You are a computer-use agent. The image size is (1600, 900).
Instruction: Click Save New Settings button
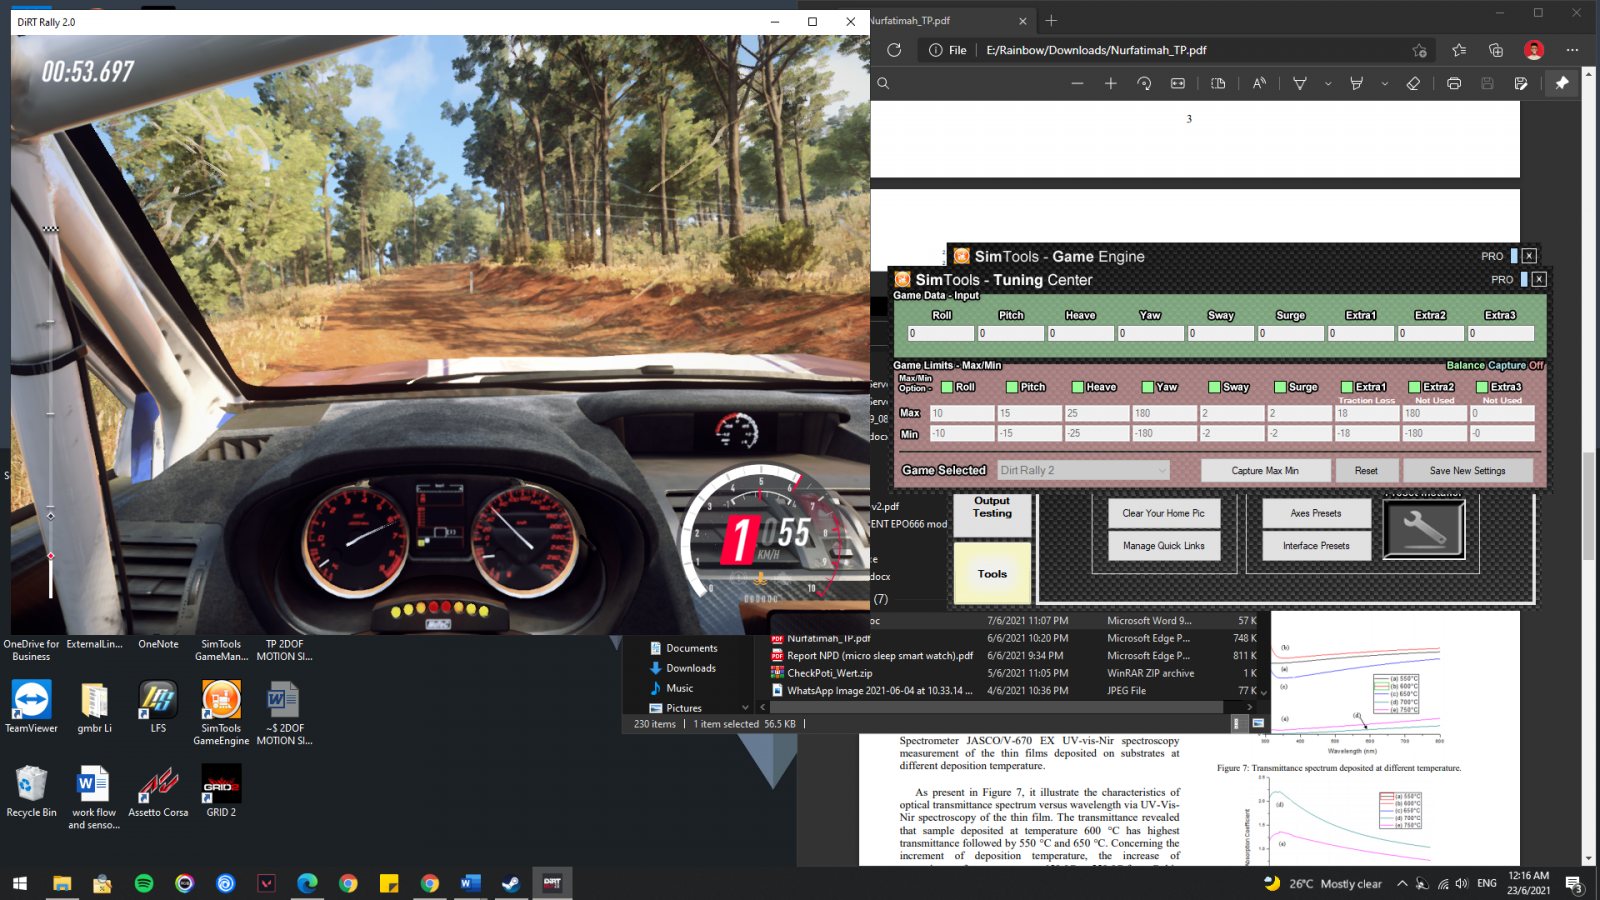pos(1467,470)
